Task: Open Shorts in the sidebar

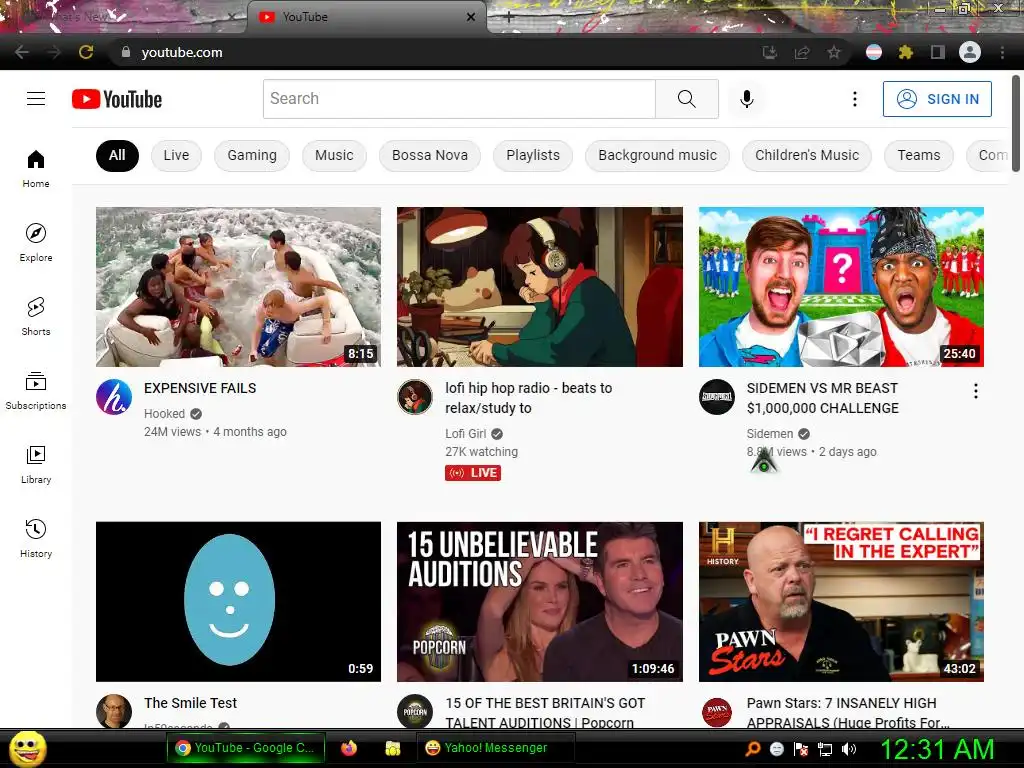Action: pyautogui.click(x=36, y=316)
